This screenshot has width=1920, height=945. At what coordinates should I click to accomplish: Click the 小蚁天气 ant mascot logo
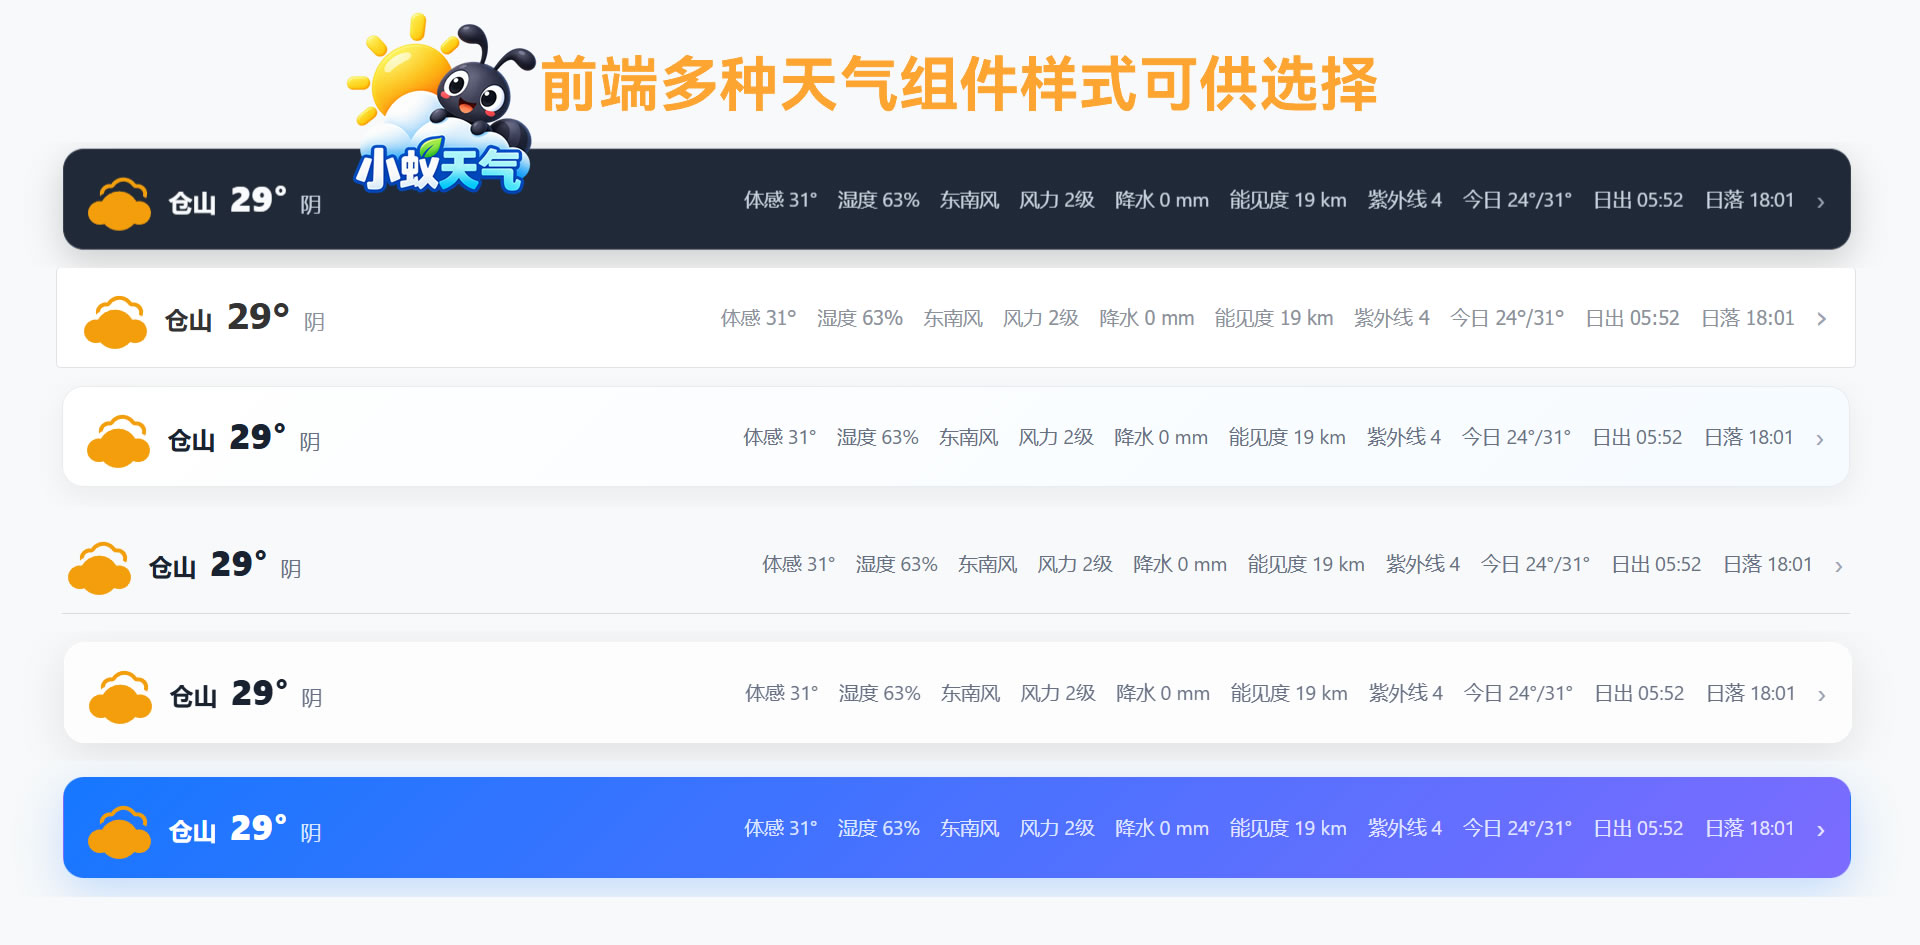coord(442,105)
